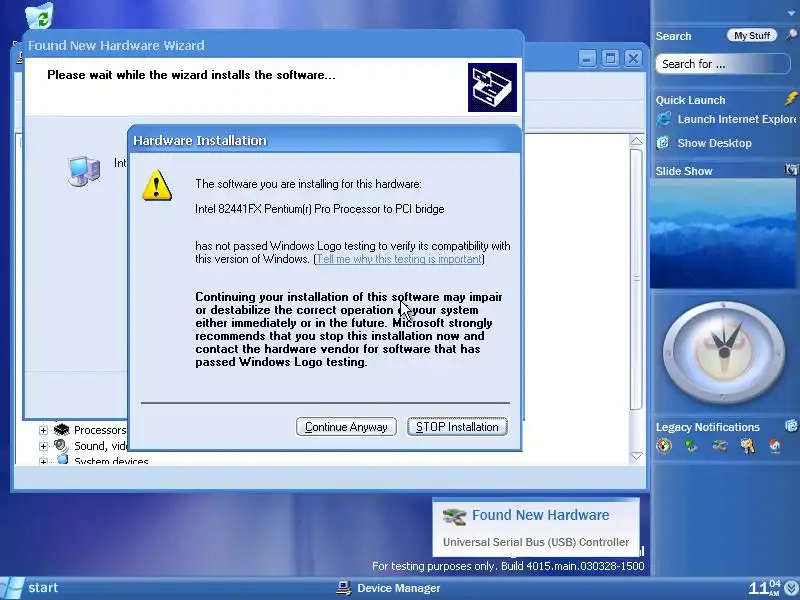
Task: Click inside the 'Search for ...' field
Action: click(722, 64)
